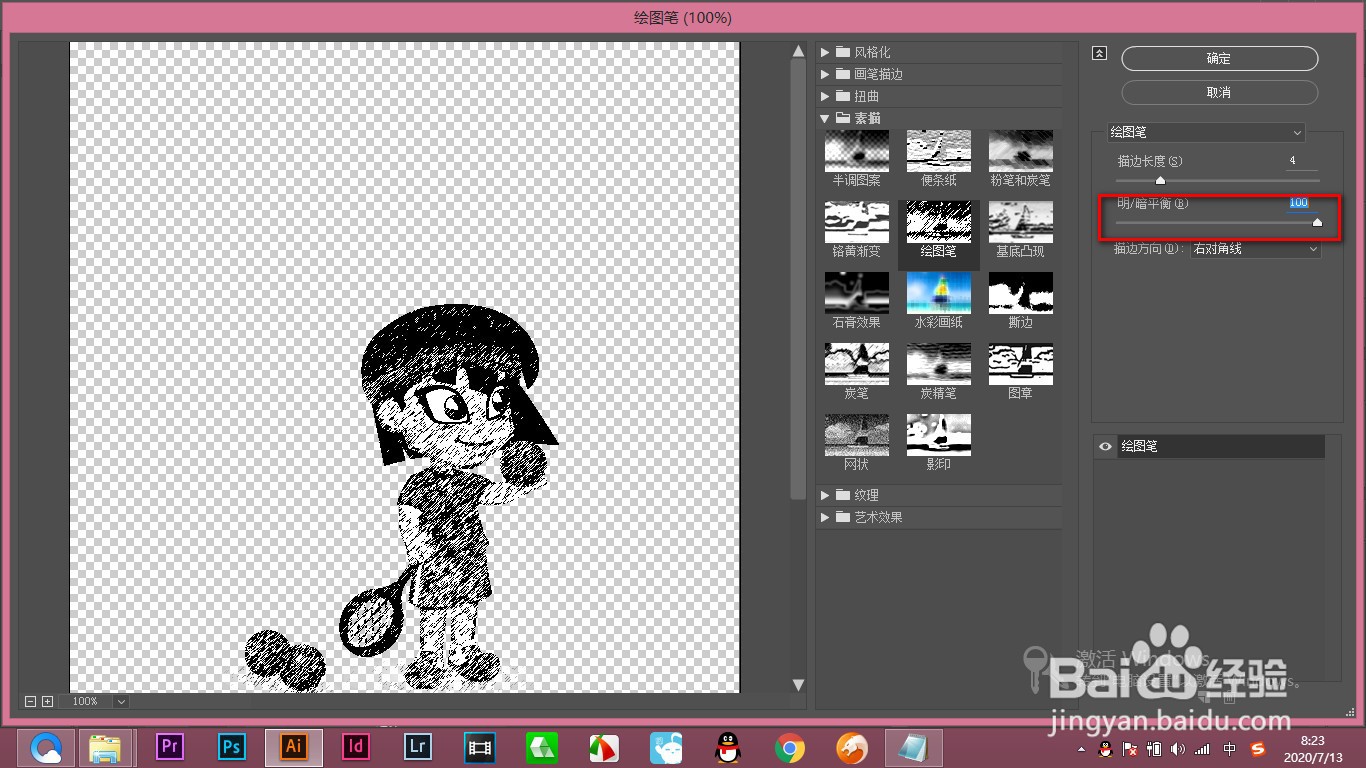Open Lightroom from taskbar
Screen dimensions: 1366x768
pyautogui.click(x=418, y=746)
